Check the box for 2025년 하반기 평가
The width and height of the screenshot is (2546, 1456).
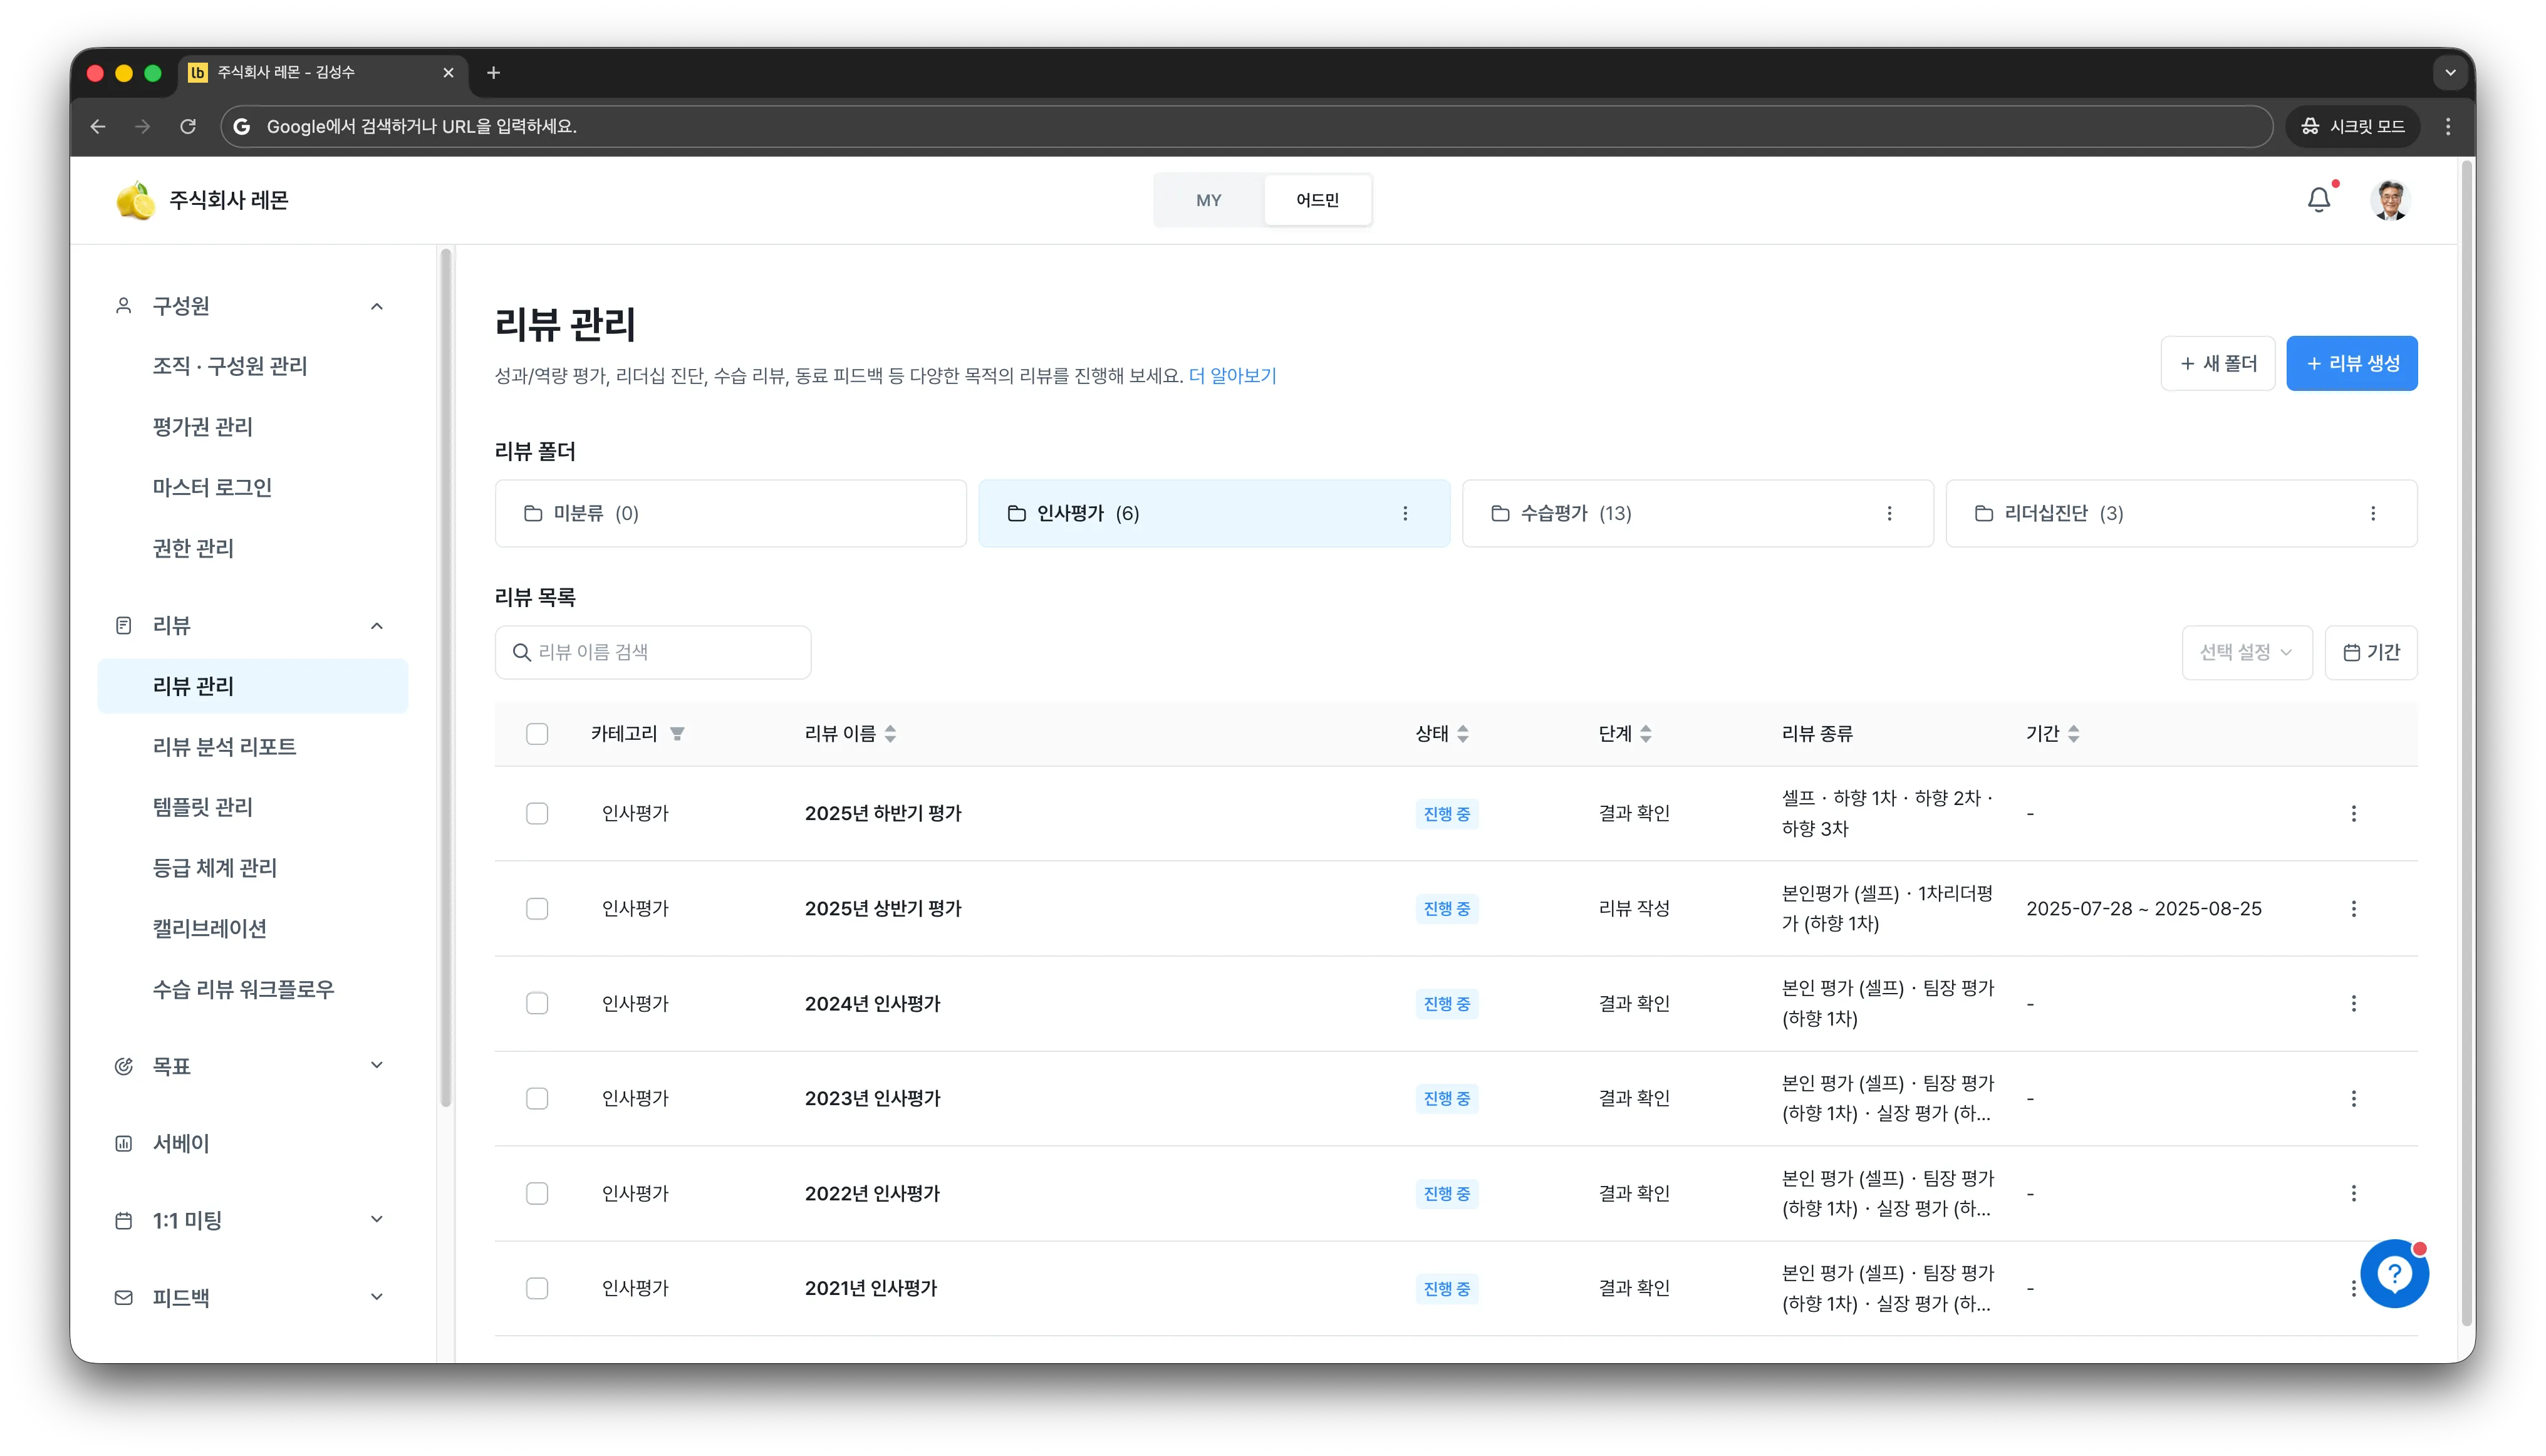pyautogui.click(x=537, y=813)
